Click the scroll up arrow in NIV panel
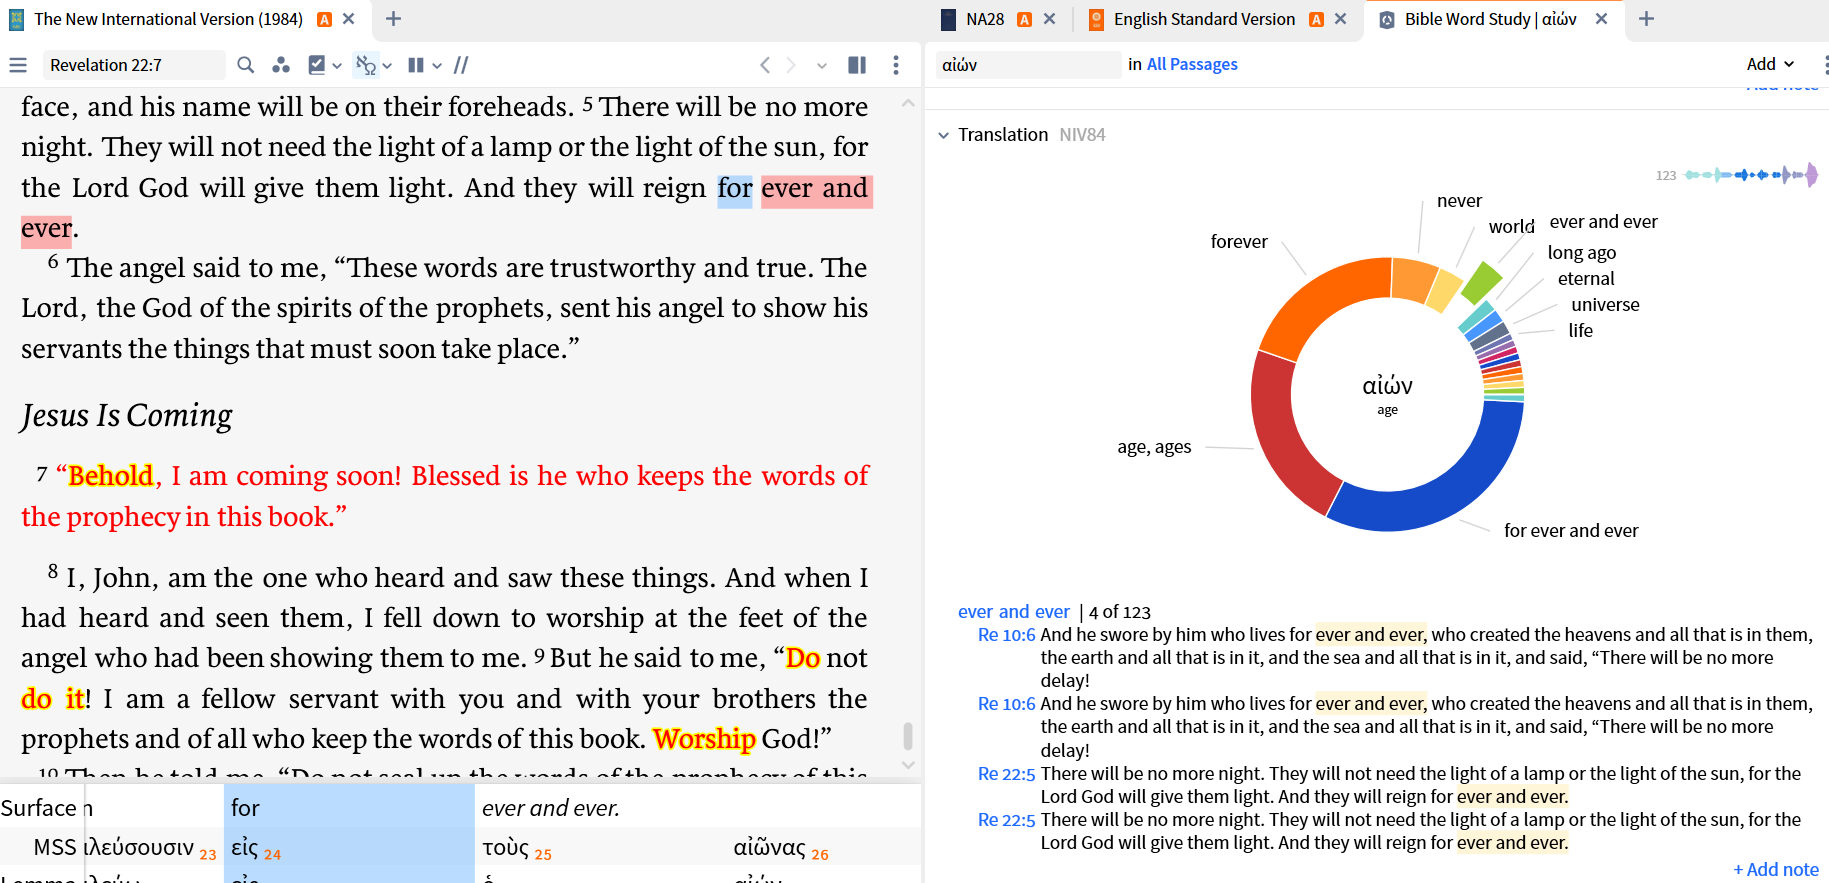1829x883 pixels. pos(908,103)
